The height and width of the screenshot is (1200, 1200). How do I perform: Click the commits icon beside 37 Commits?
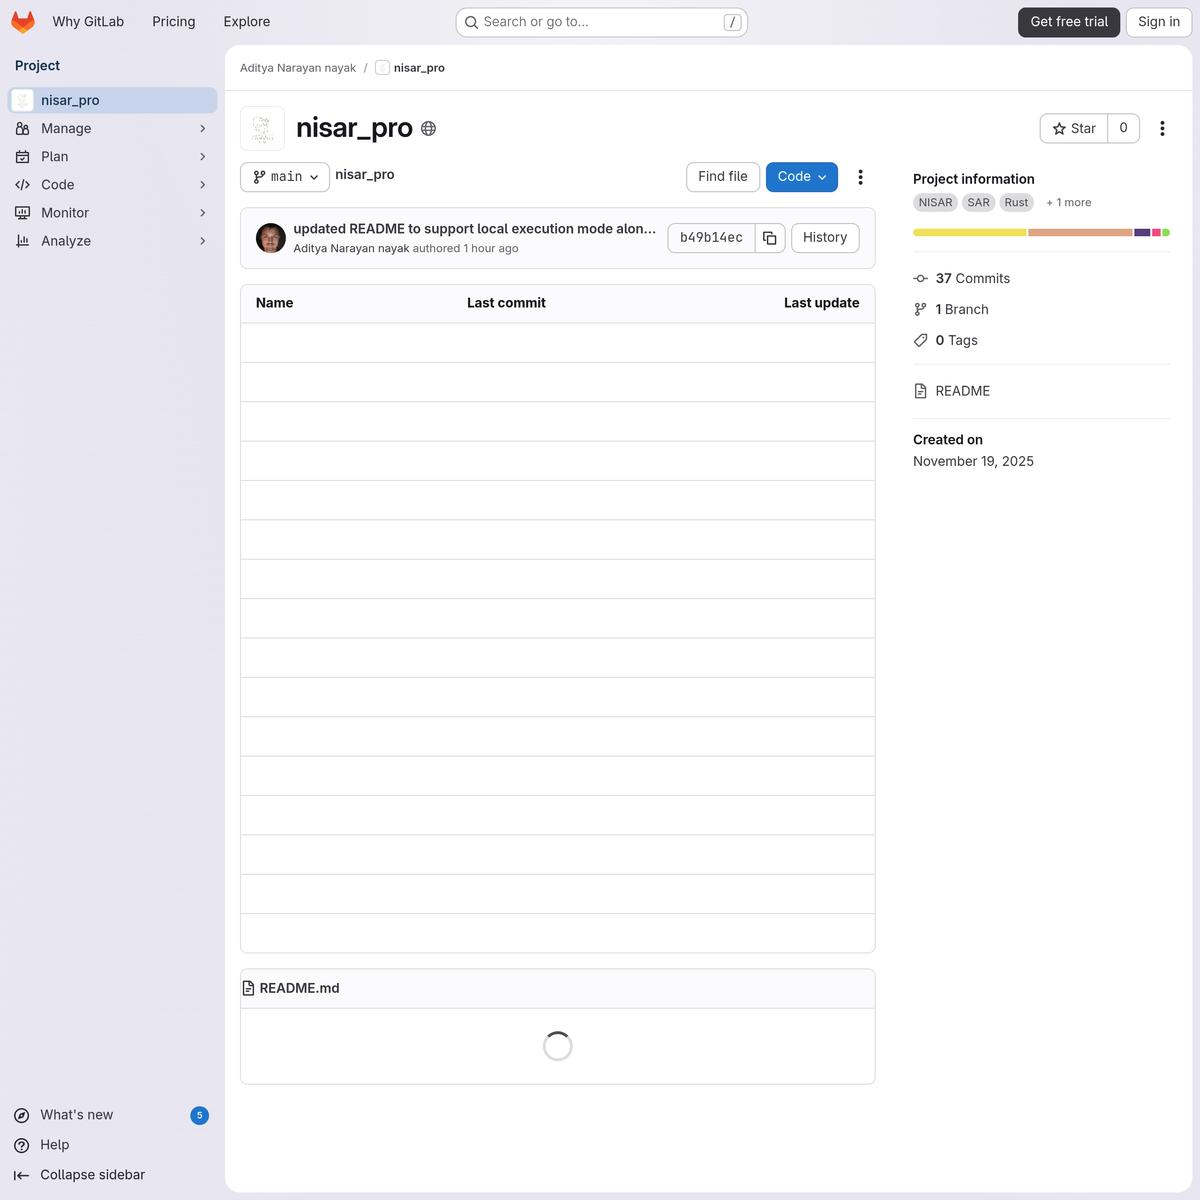pyautogui.click(x=921, y=279)
